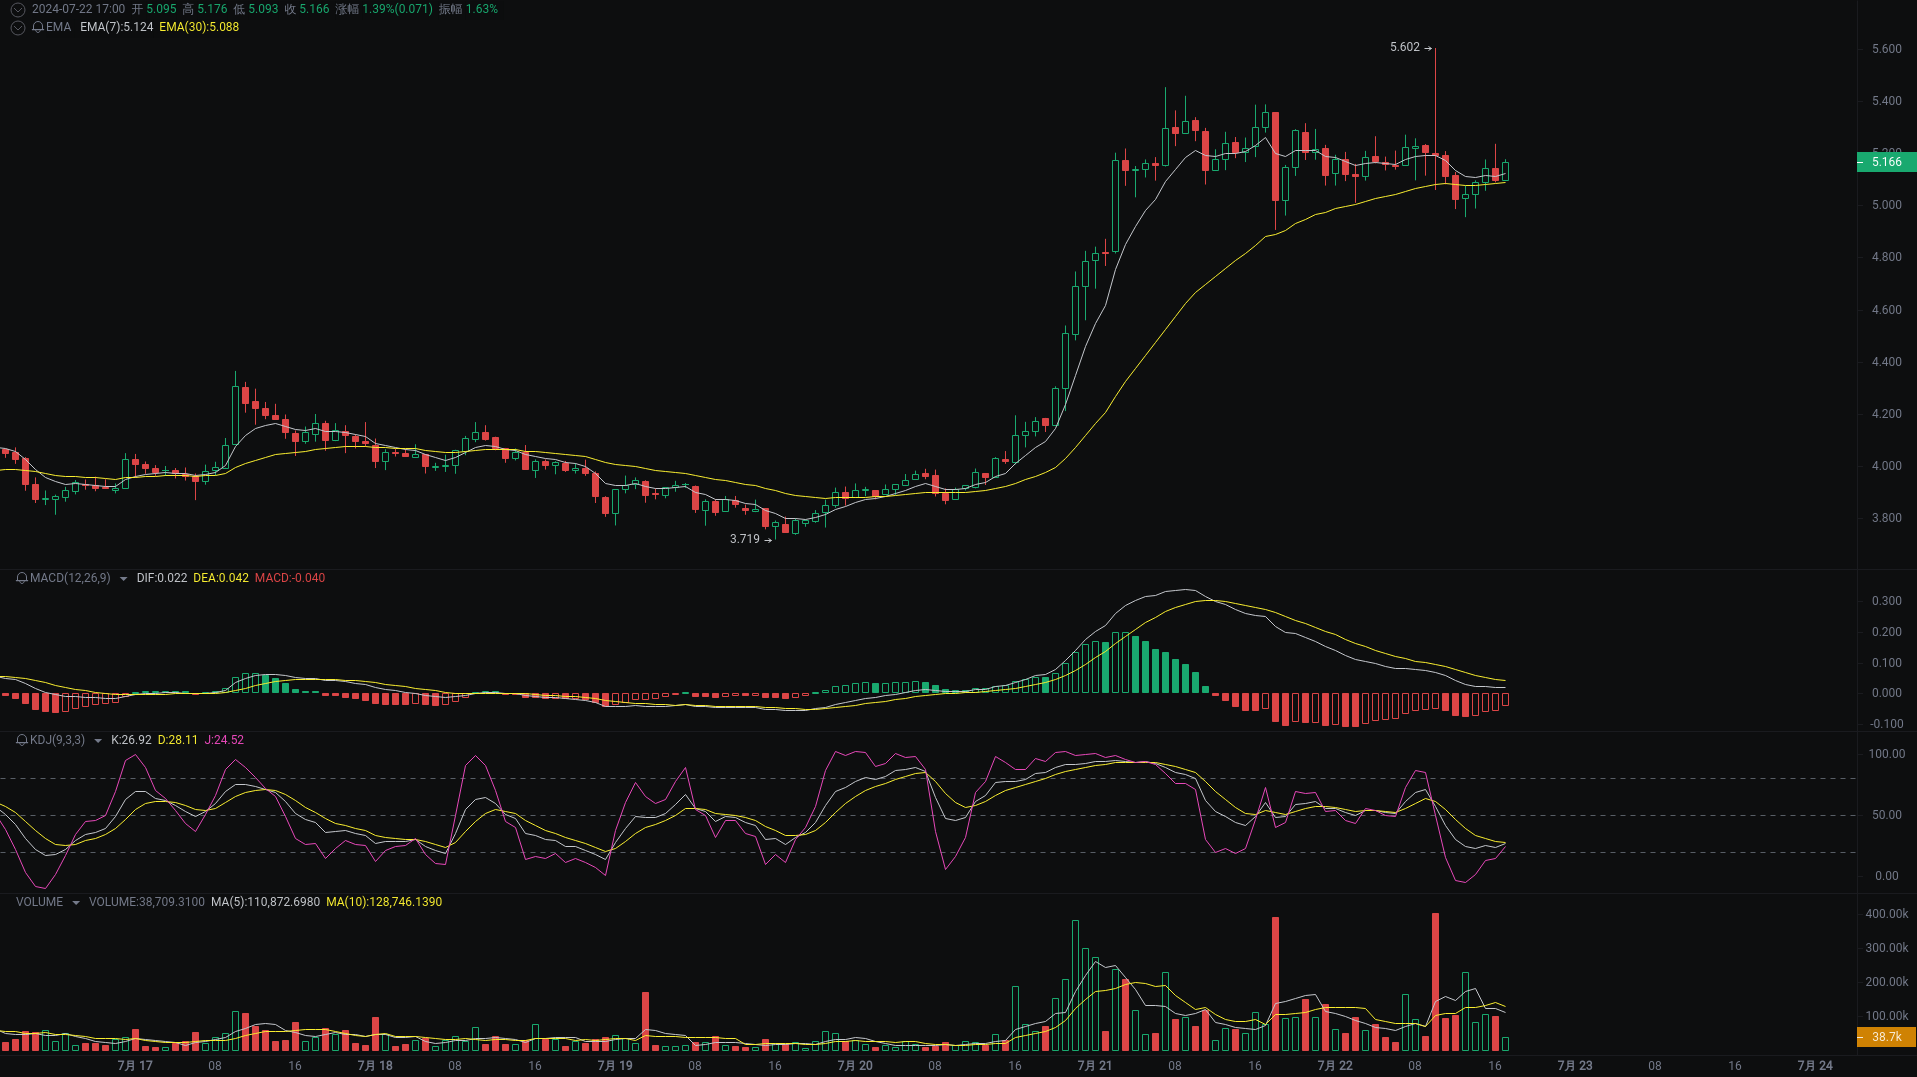Click the amplitude 1.63% value
The width and height of the screenshot is (1917, 1077).
point(482,9)
